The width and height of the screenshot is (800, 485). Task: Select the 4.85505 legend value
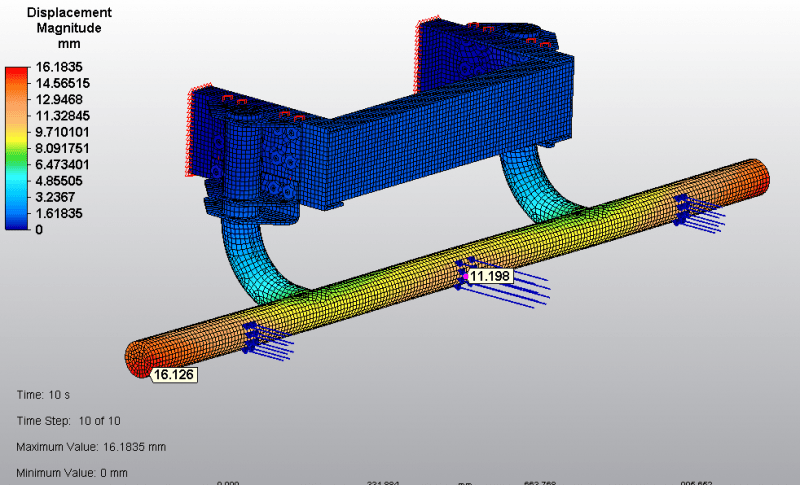(59, 181)
